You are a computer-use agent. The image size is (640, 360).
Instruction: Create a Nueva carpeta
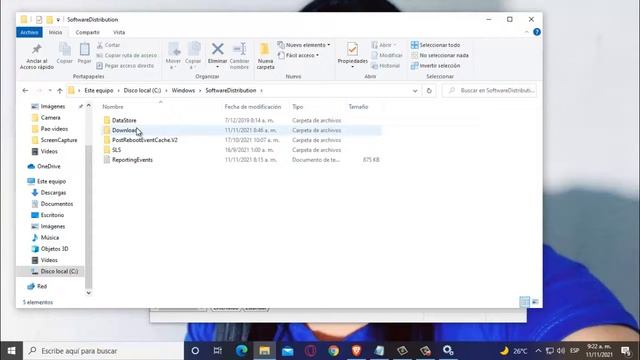(265, 56)
